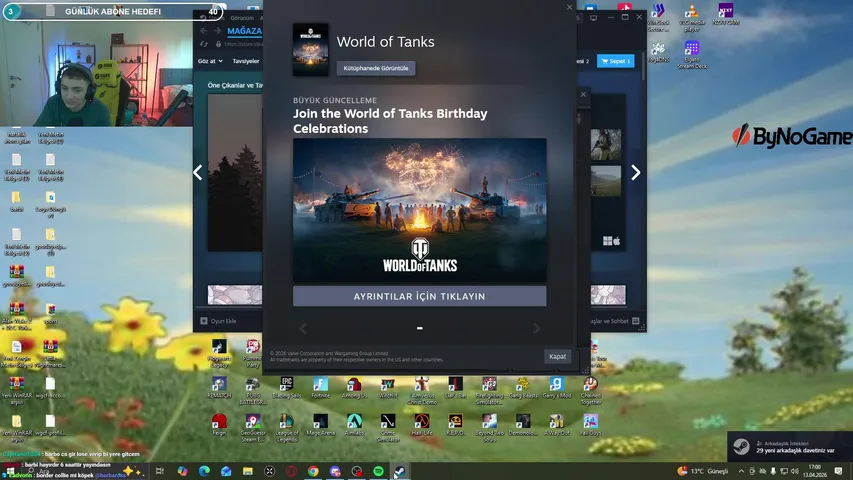Click Steam forward navigation arrow
The width and height of the screenshot is (853, 480).
coord(217,31)
